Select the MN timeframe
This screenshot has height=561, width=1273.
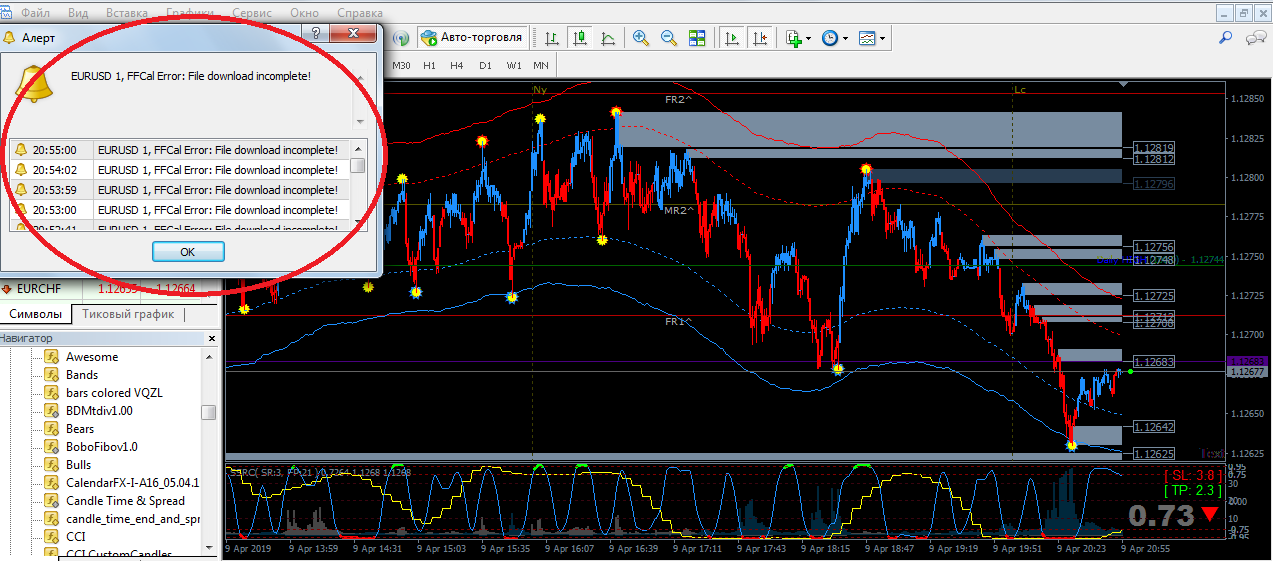pyautogui.click(x=541, y=65)
